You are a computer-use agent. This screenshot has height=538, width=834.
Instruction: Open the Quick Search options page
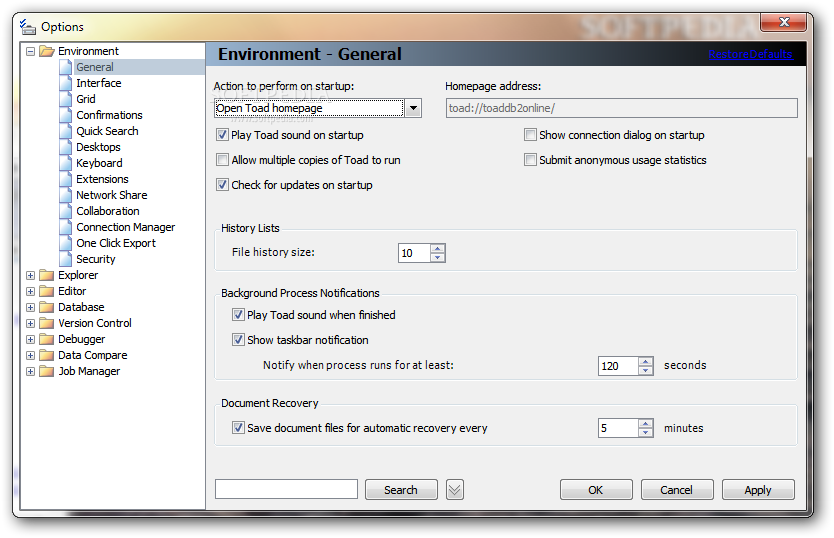(107, 131)
